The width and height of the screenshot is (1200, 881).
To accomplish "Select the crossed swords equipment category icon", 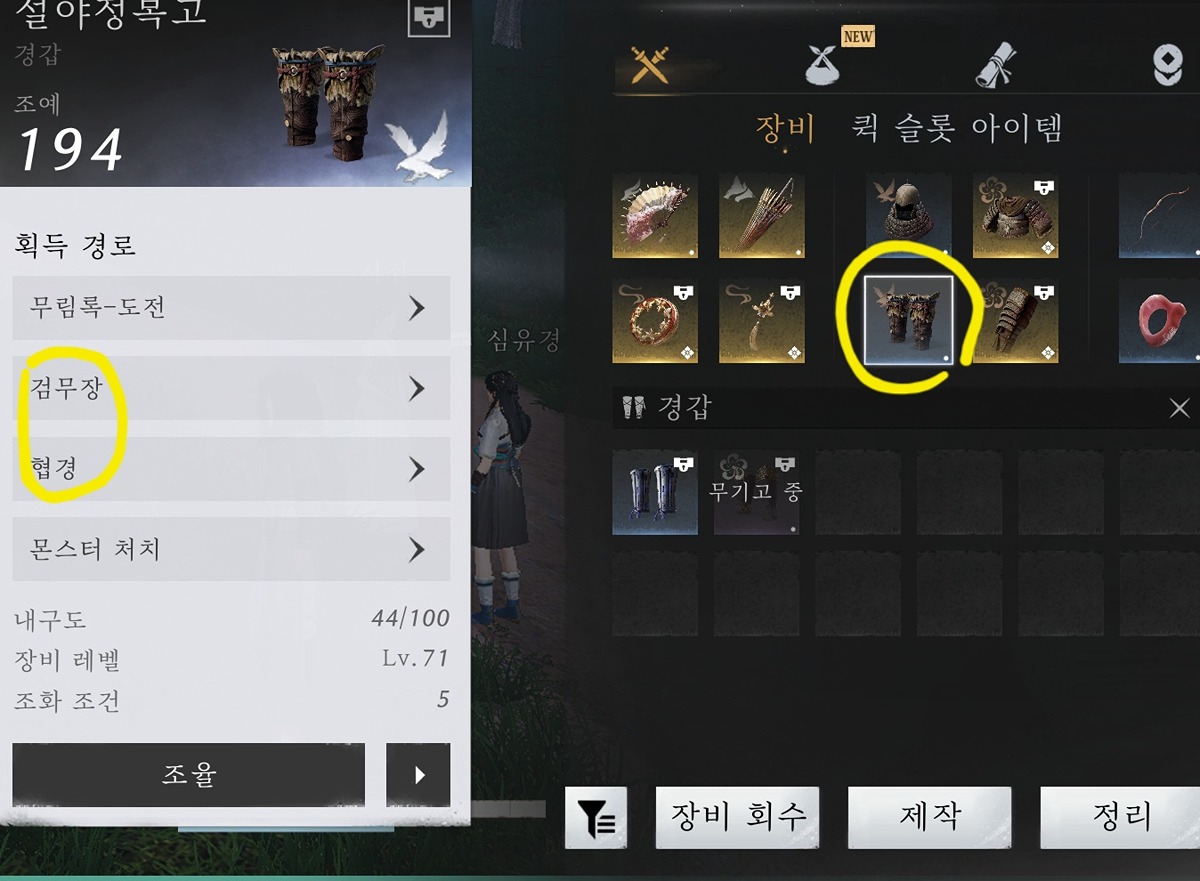I will [649, 63].
